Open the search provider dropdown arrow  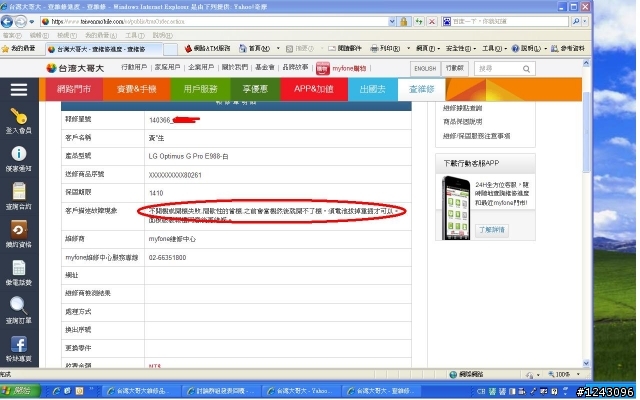point(585,21)
